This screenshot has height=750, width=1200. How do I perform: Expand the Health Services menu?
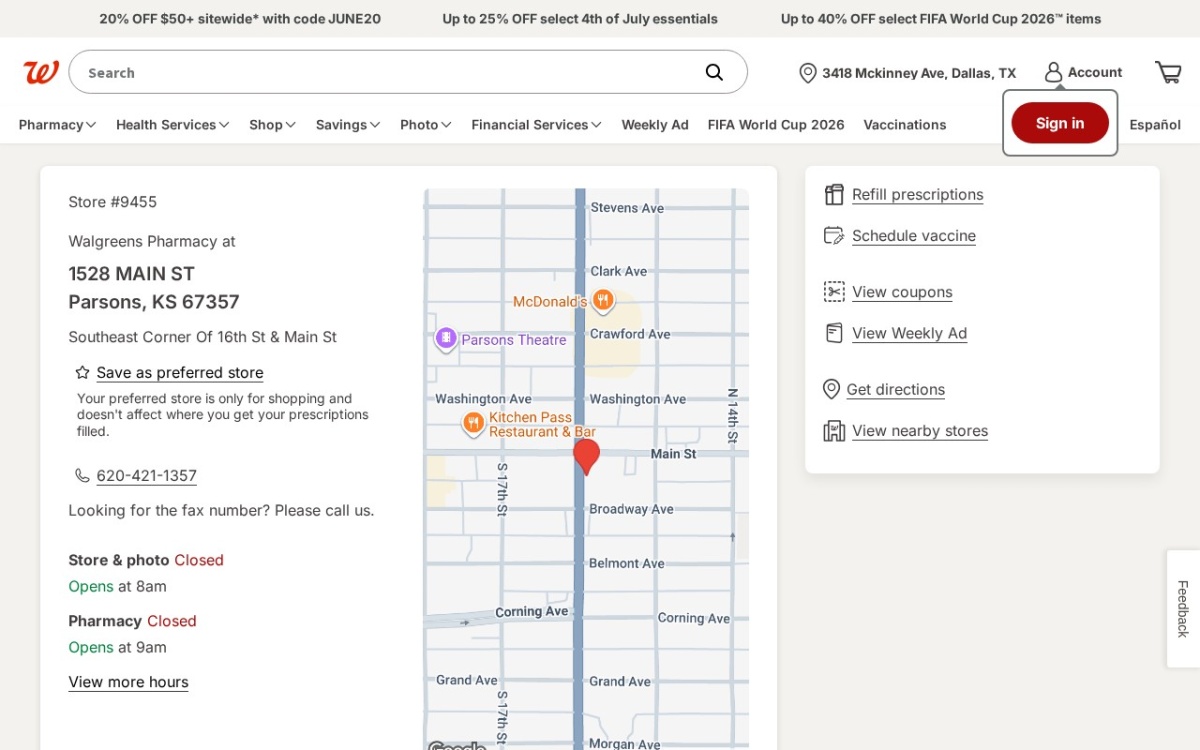172,125
